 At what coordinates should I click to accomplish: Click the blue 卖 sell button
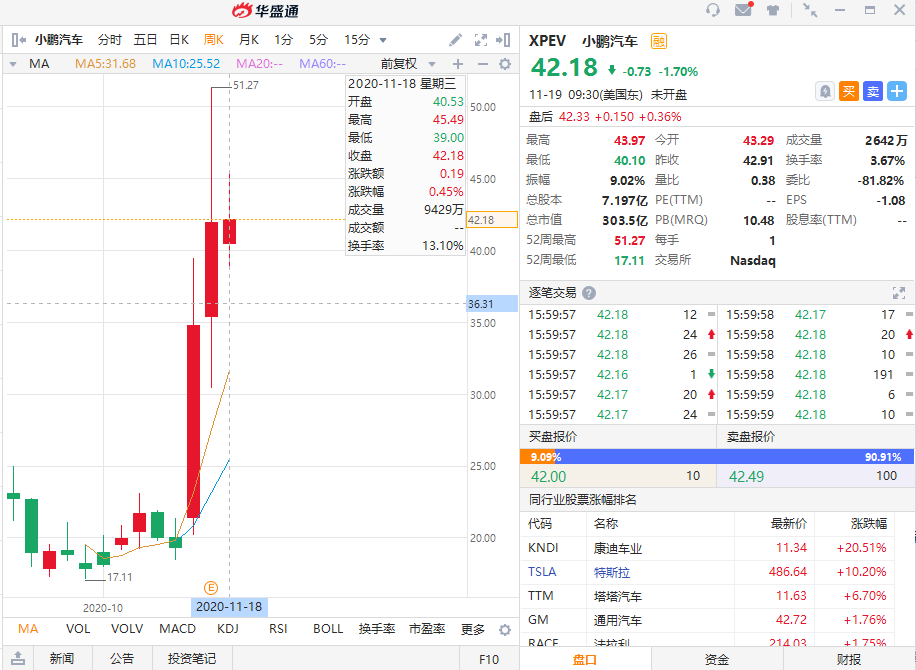pyautogui.click(x=873, y=91)
